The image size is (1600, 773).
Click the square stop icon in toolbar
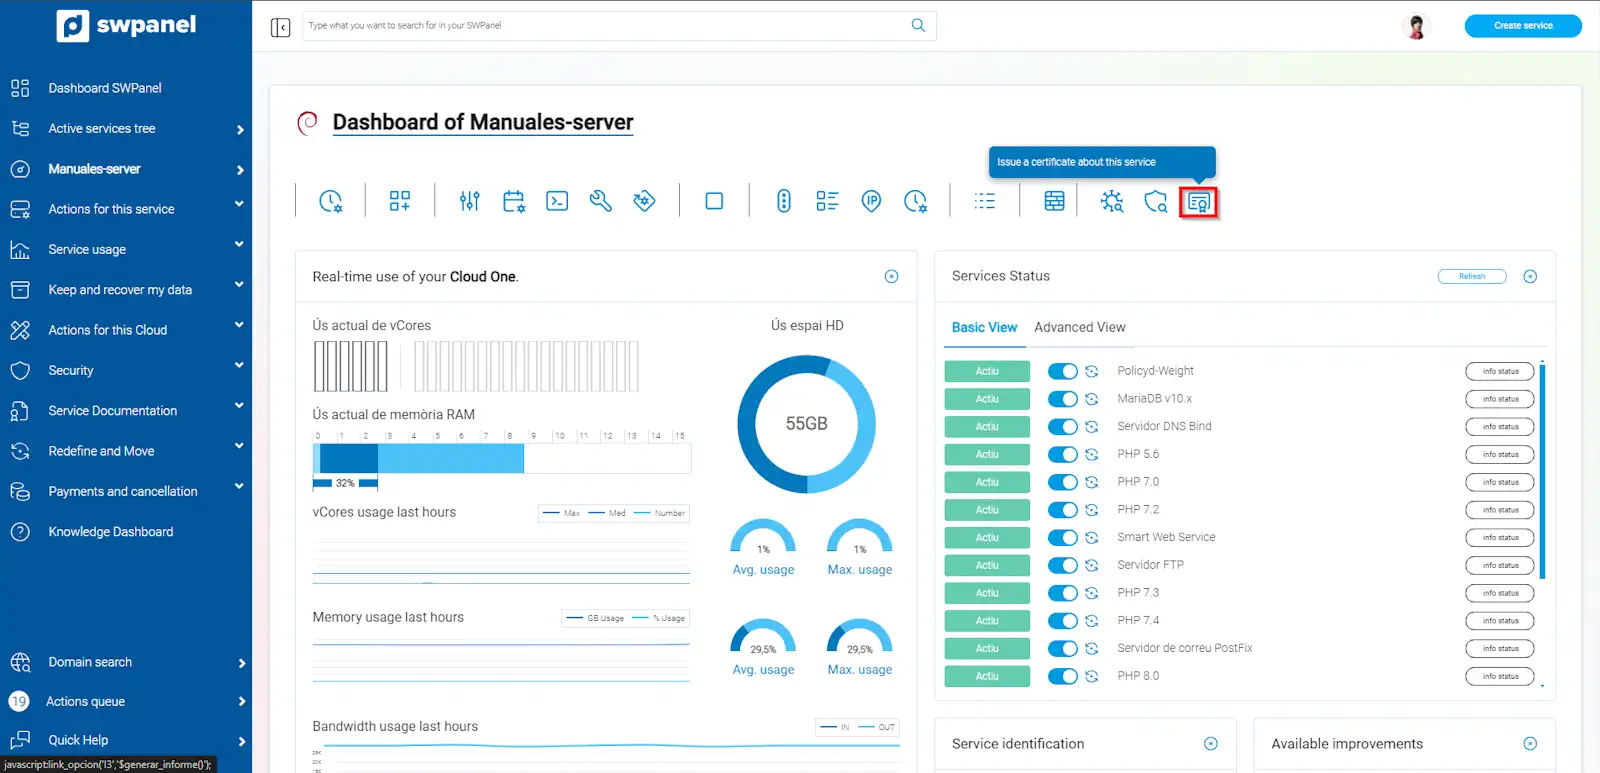coord(714,201)
